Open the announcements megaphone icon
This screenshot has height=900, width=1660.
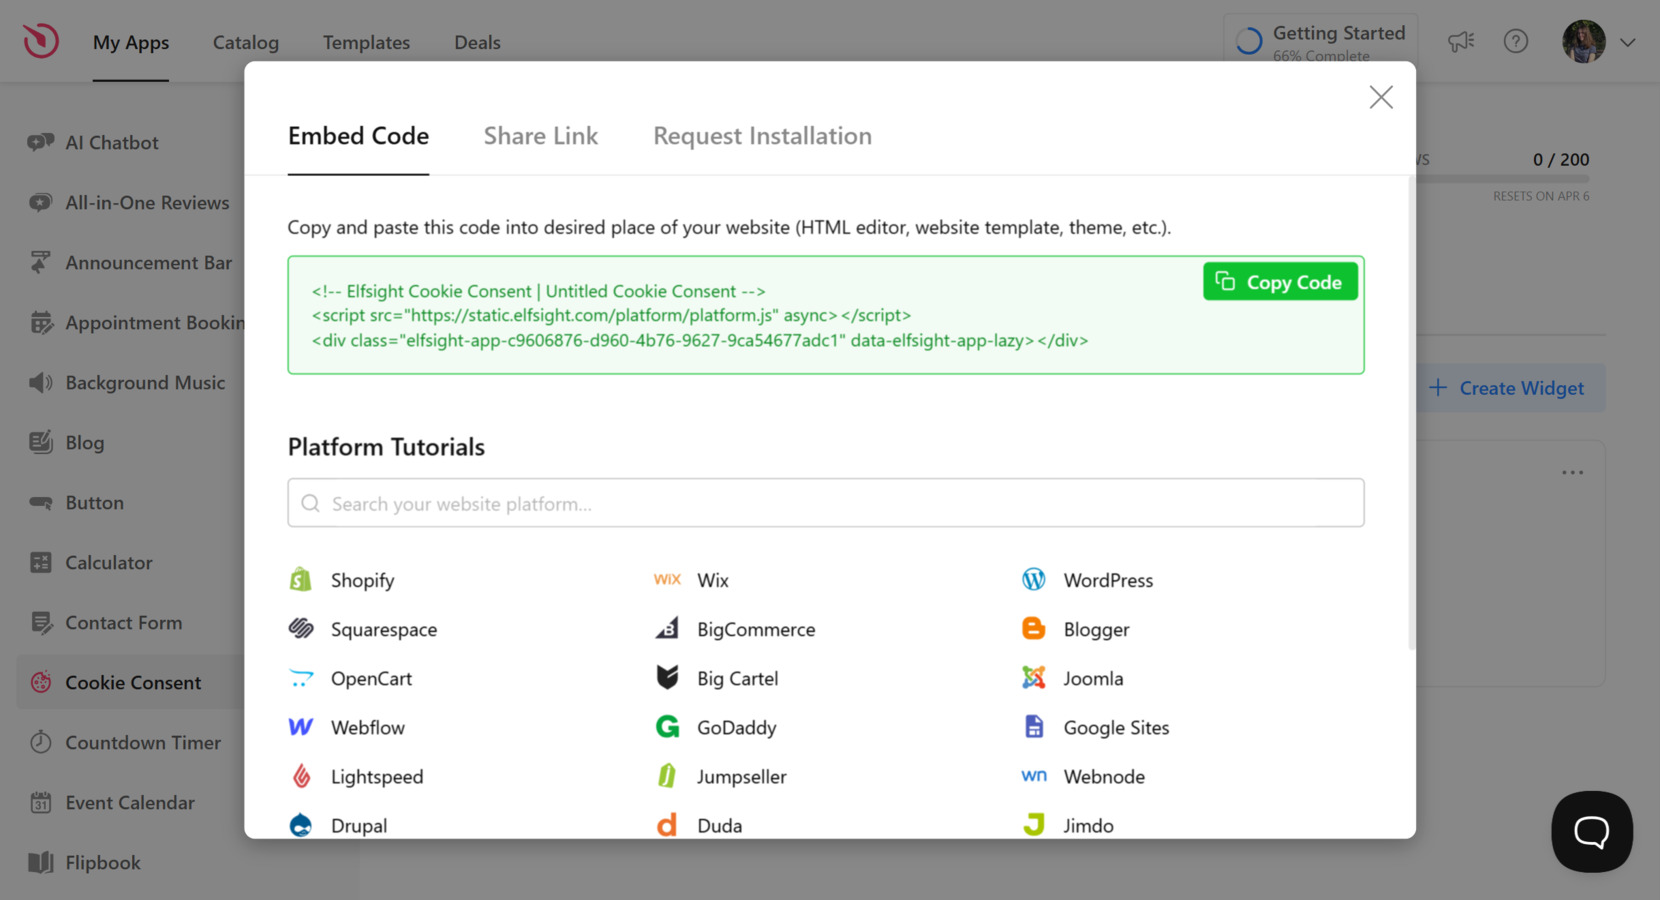[x=1461, y=42]
